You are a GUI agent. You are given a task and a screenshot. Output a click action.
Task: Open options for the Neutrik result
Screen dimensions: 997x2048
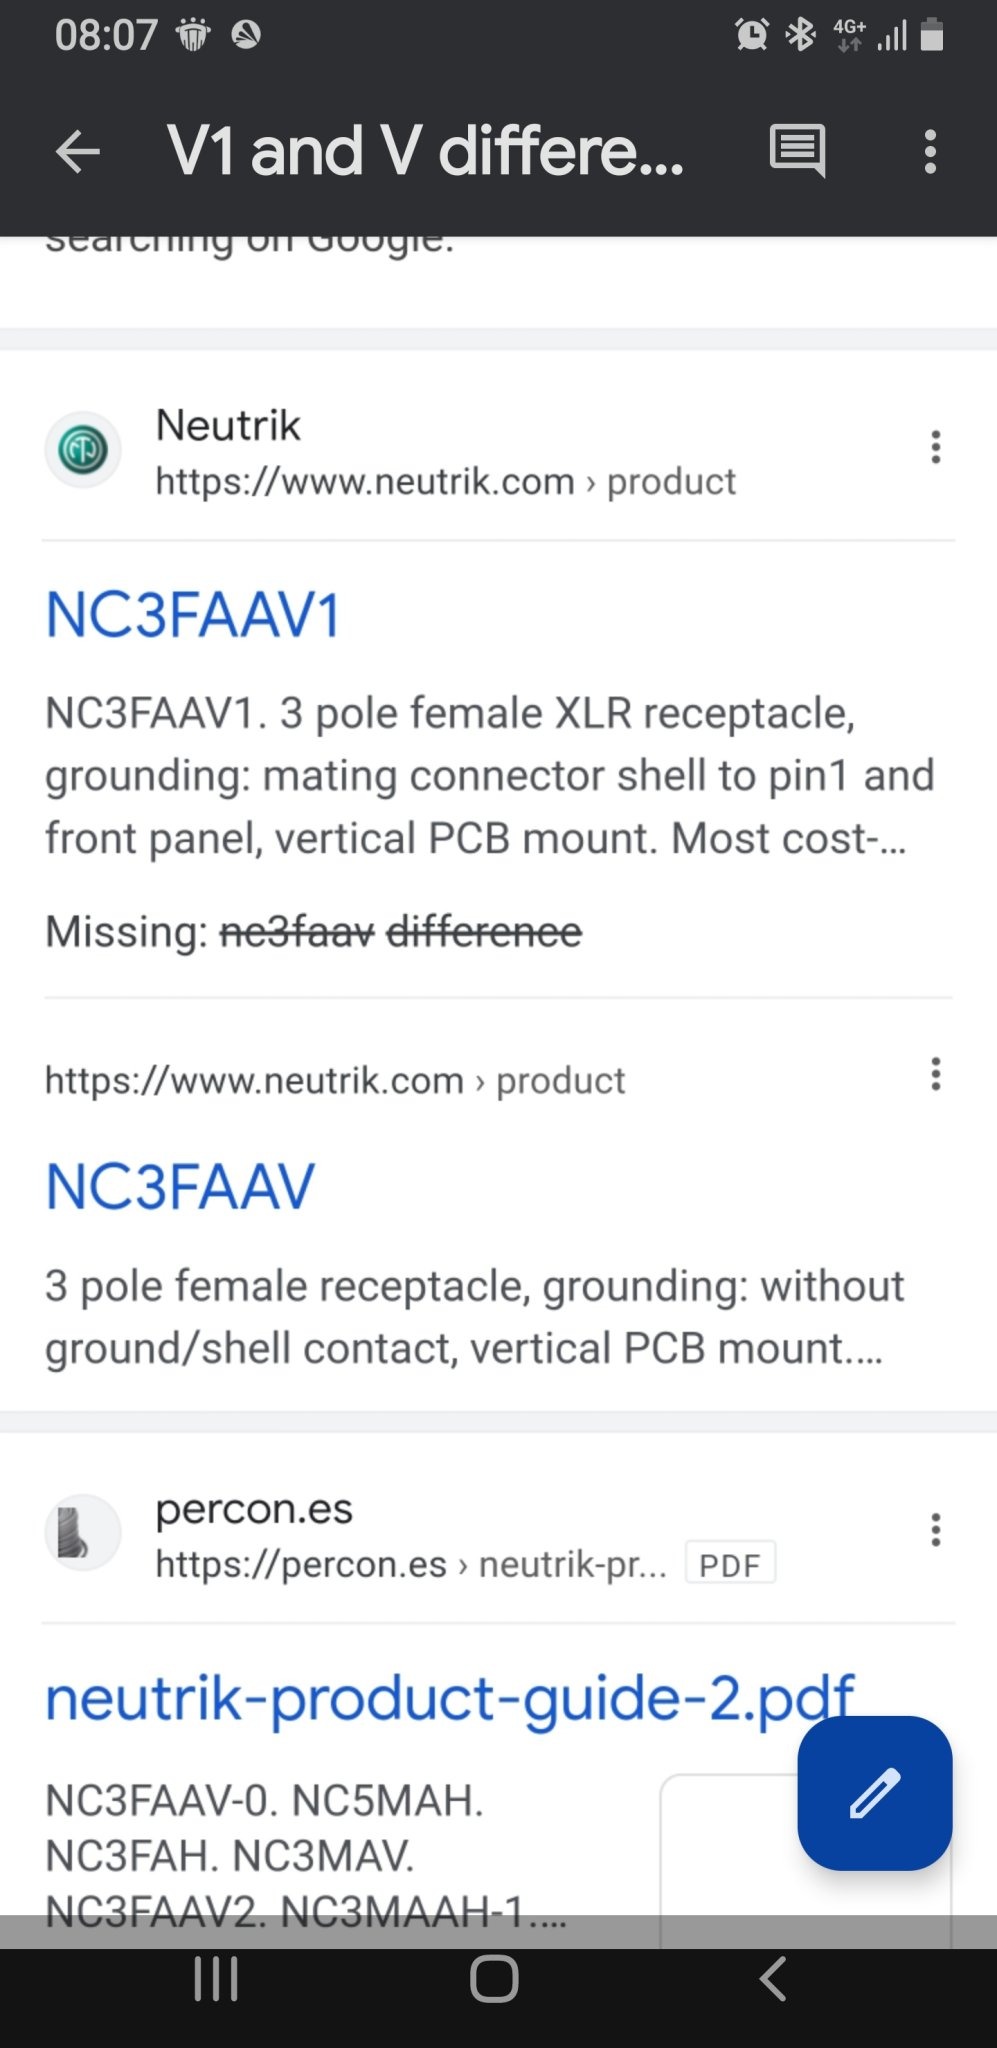935,447
